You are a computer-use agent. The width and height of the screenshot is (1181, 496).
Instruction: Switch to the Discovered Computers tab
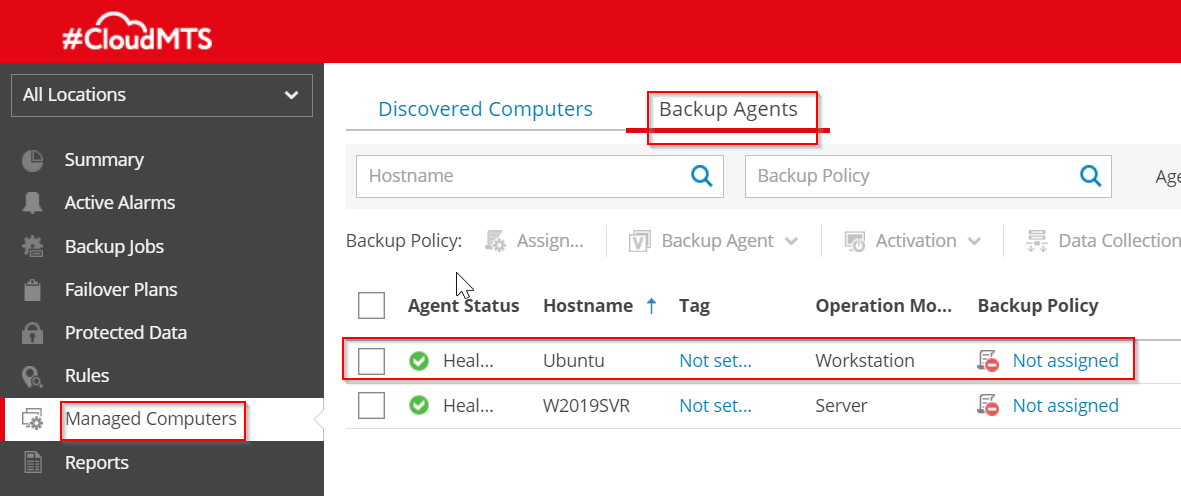pos(485,109)
